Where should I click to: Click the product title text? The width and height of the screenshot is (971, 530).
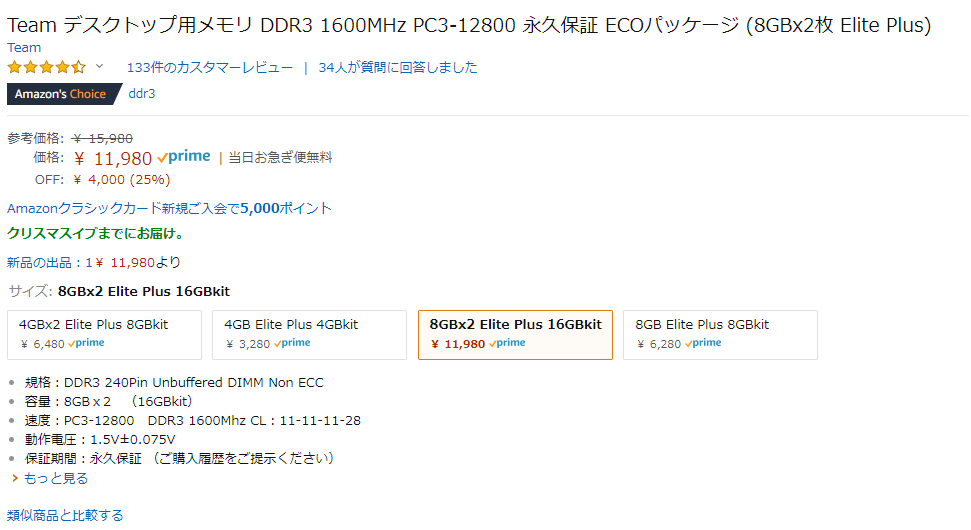(x=468, y=25)
